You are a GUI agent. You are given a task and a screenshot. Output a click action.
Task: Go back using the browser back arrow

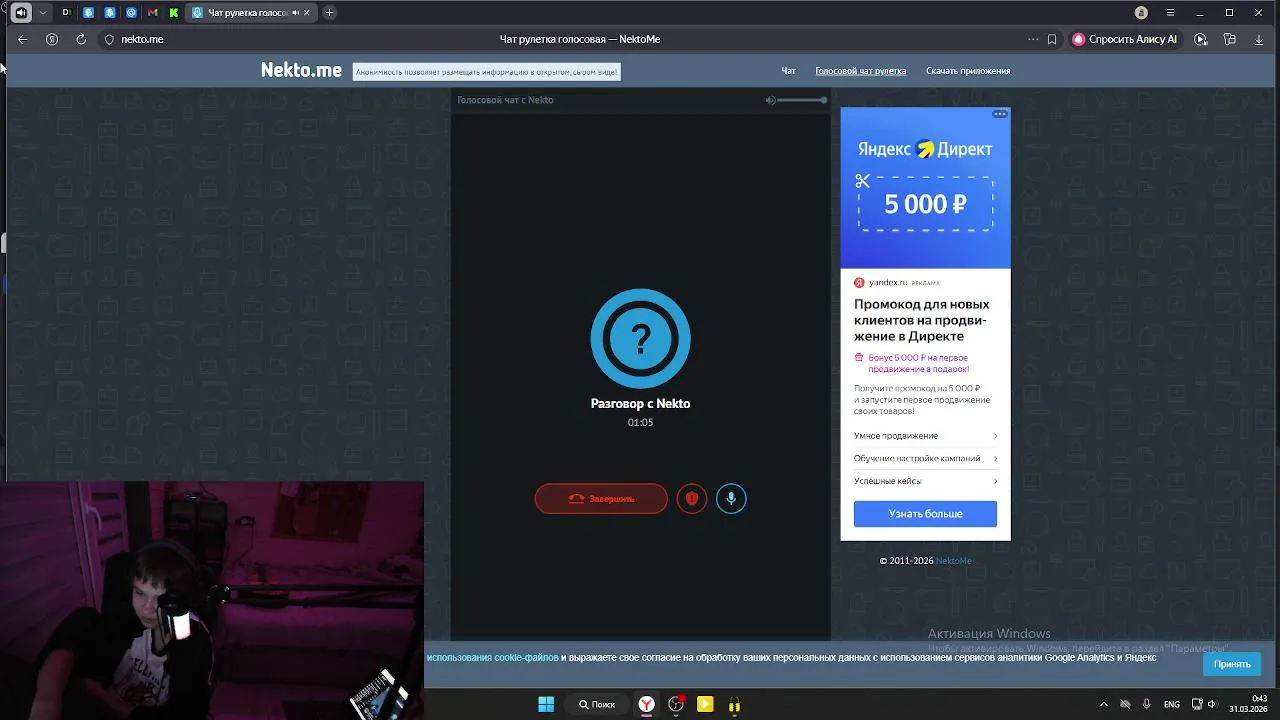(x=22, y=39)
